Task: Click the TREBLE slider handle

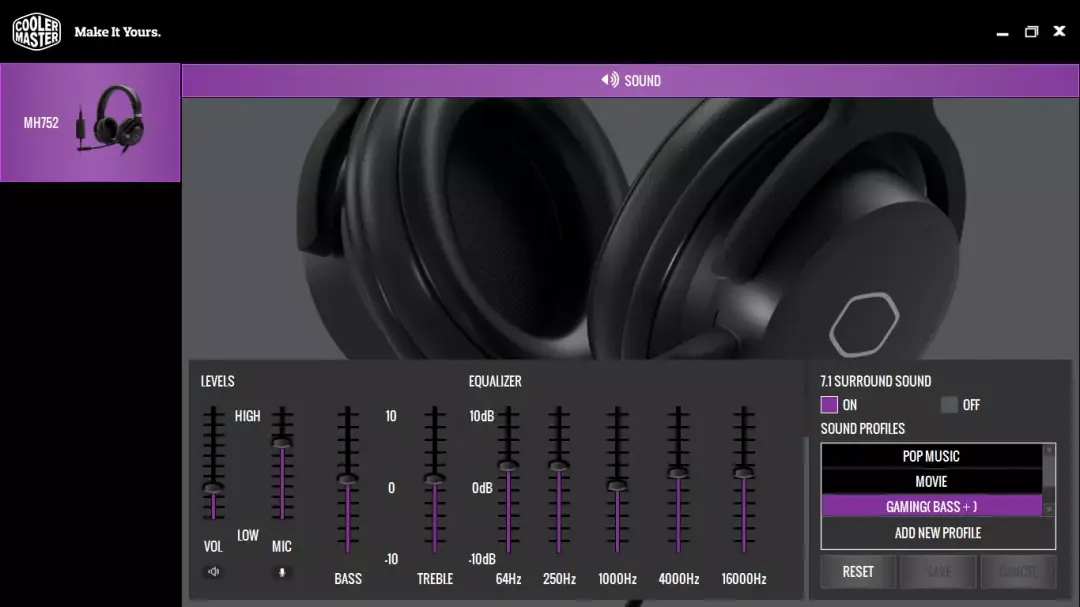Action: (x=435, y=478)
